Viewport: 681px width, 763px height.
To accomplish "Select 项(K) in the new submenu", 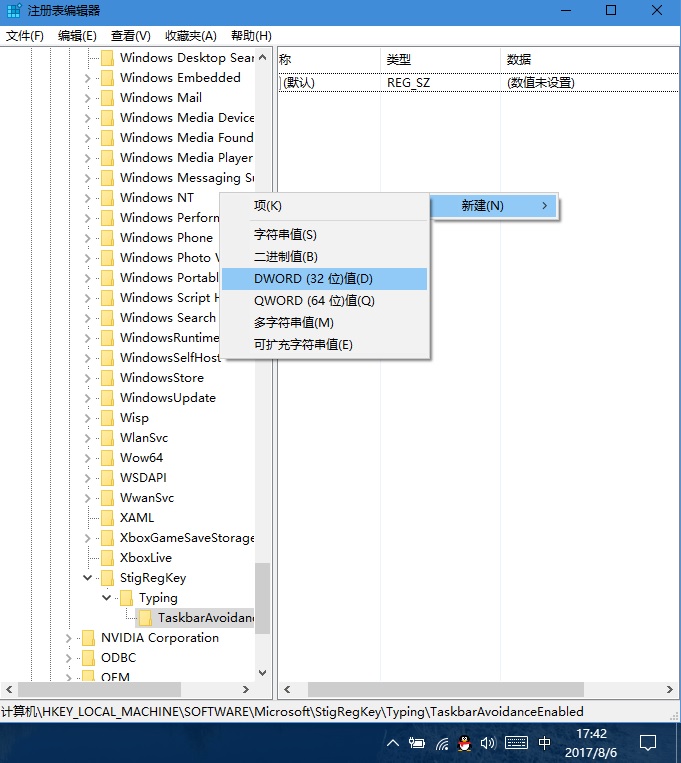I will pos(325,205).
